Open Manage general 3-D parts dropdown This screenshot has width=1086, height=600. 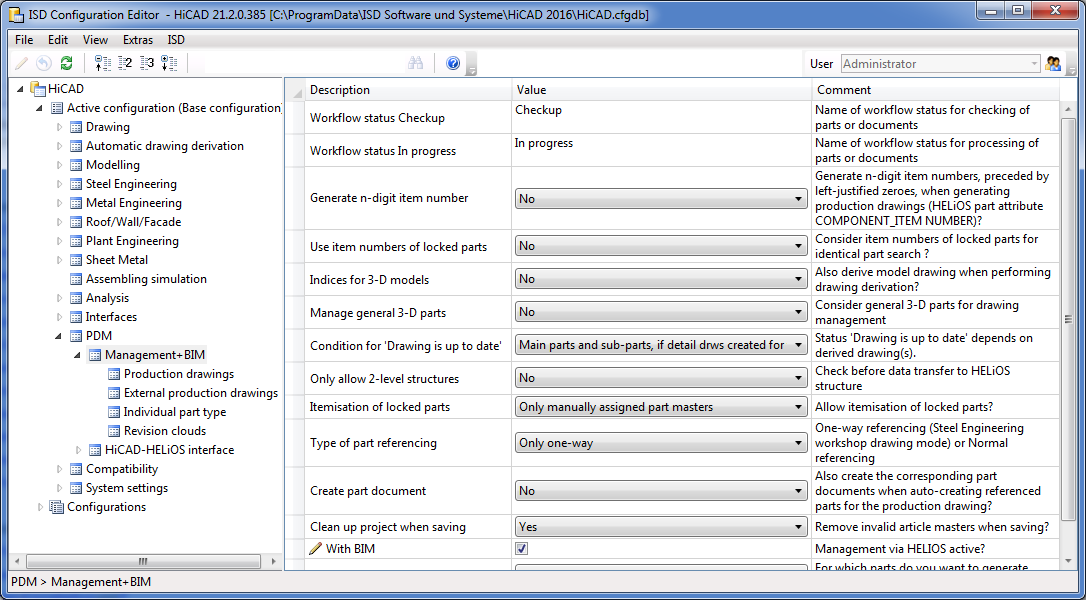click(x=661, y=312)
